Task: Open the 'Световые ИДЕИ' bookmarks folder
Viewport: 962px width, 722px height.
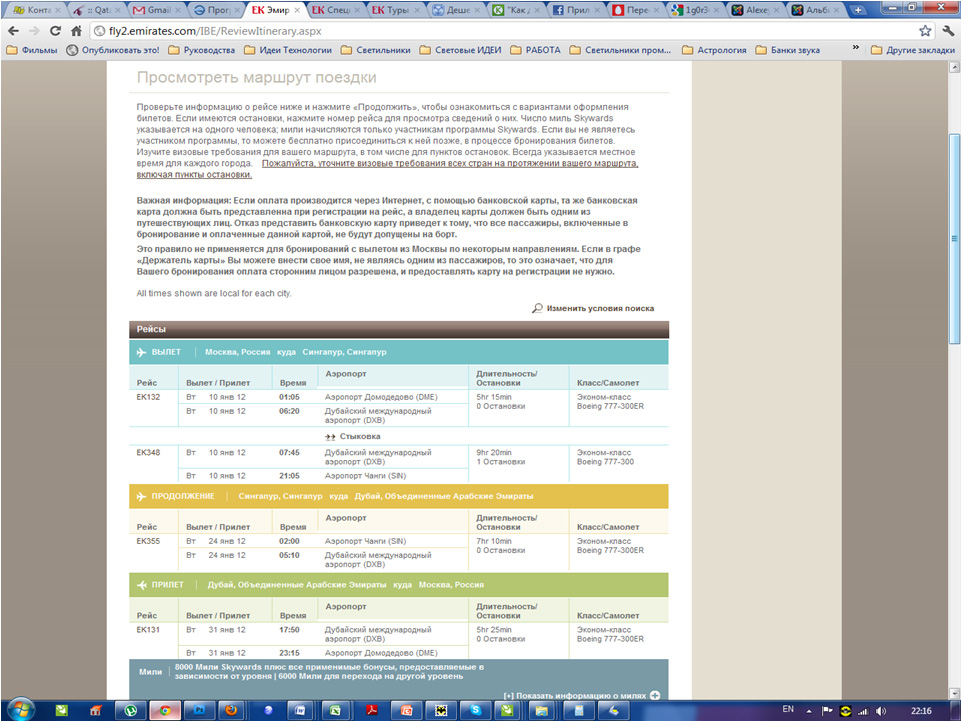Action: pos(461,50)
